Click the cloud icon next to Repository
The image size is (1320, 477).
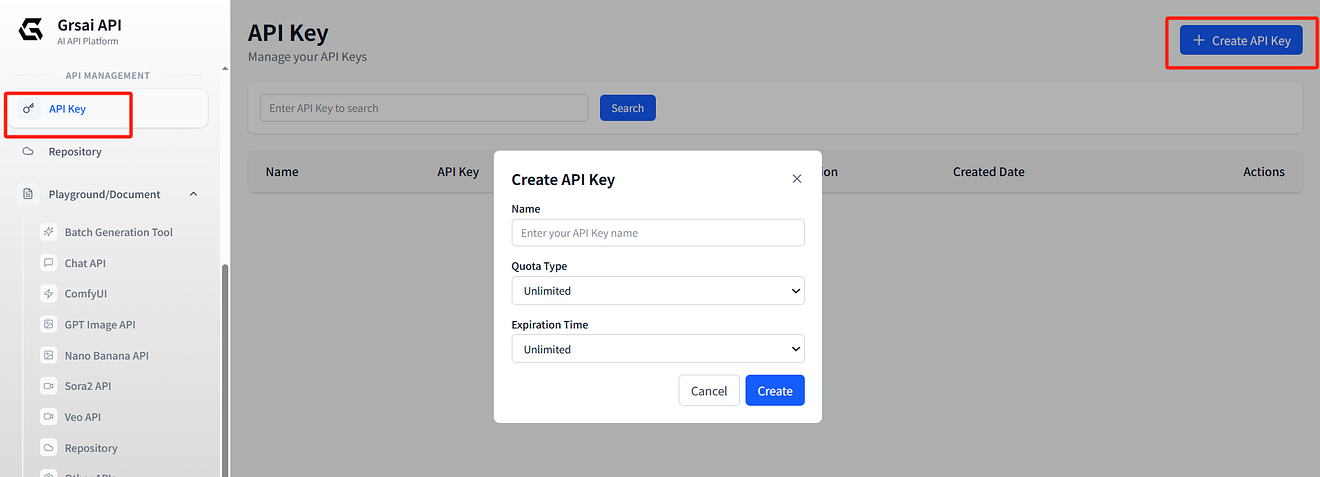pyautogui.click(x=28, y=152)
